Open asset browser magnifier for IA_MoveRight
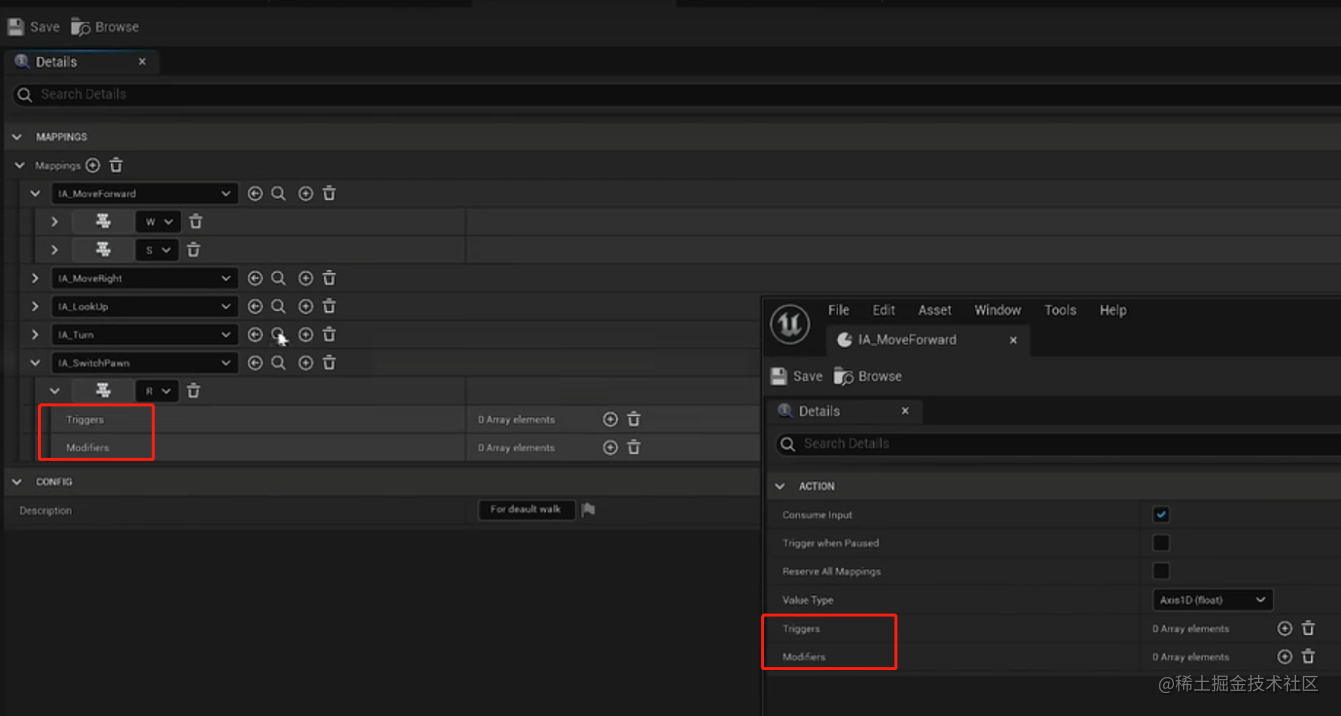This screenshot has height=716, width=1341. 278,278
